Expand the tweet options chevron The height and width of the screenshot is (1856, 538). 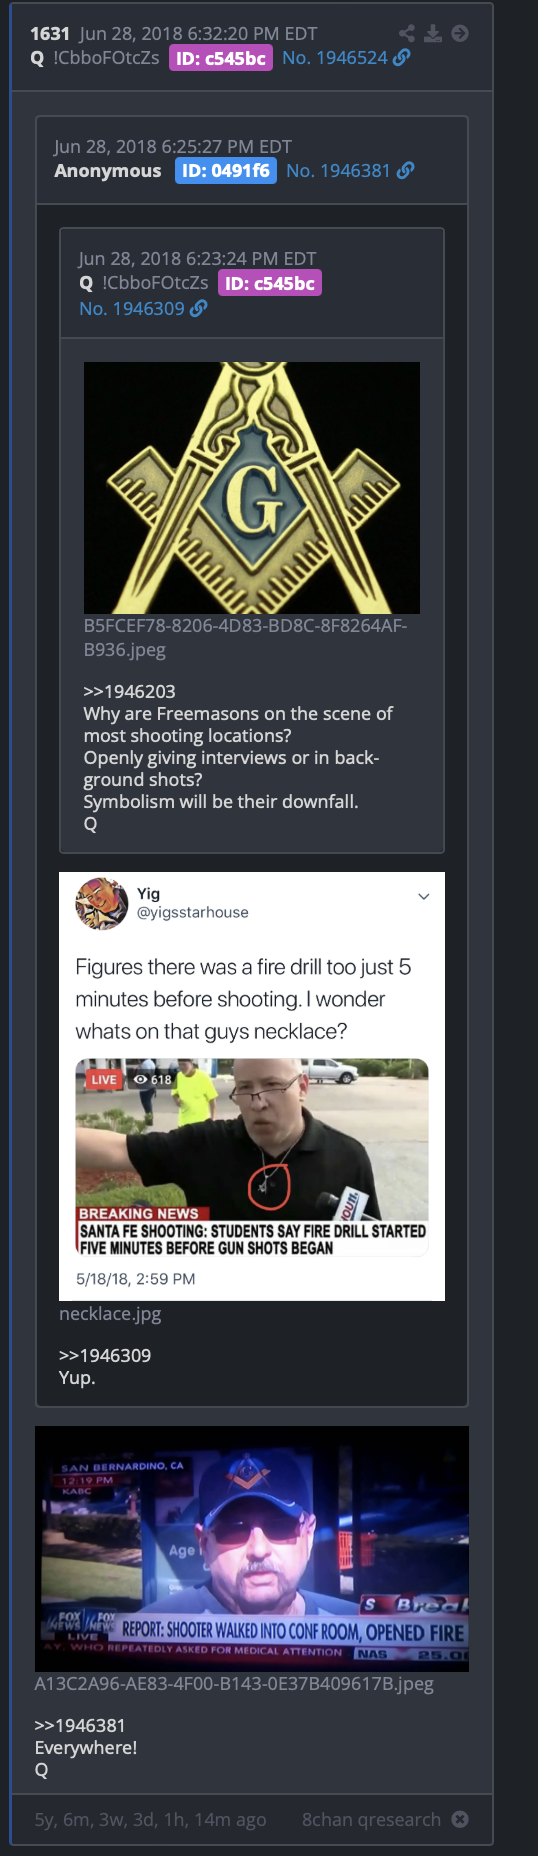click(x=424, y=896)
